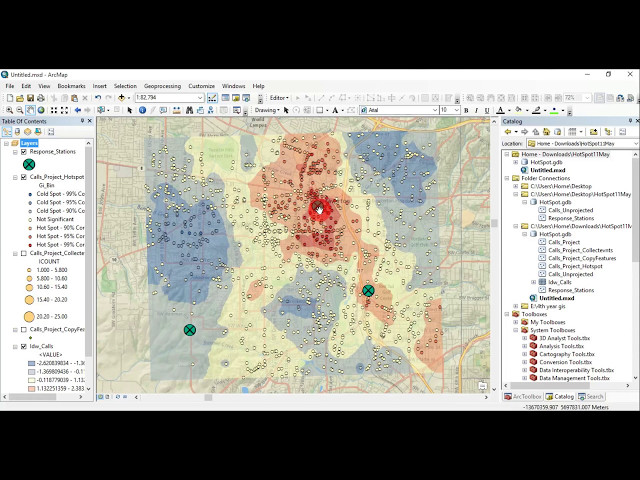640x480 pixels.
Task: Select Untitled.mxd under Home in Catalog
Action: 548,170
